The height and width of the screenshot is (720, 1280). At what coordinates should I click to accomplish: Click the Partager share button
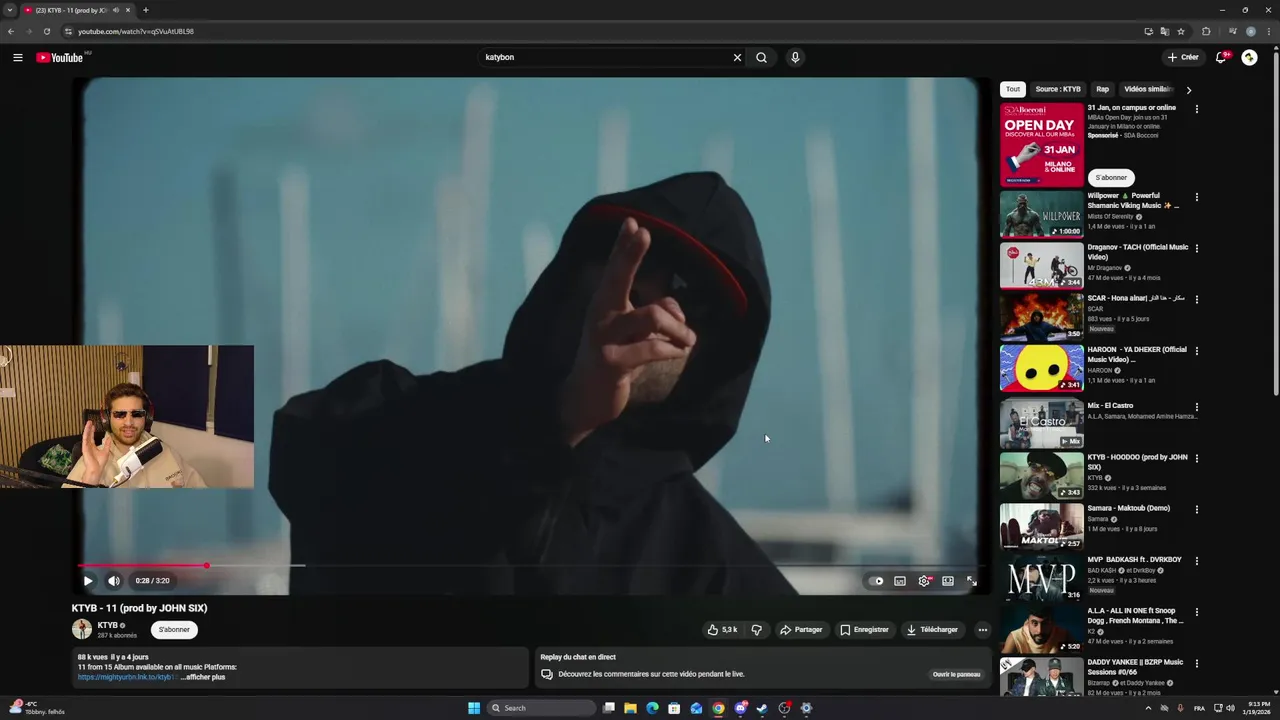click(x=801, y=630)
